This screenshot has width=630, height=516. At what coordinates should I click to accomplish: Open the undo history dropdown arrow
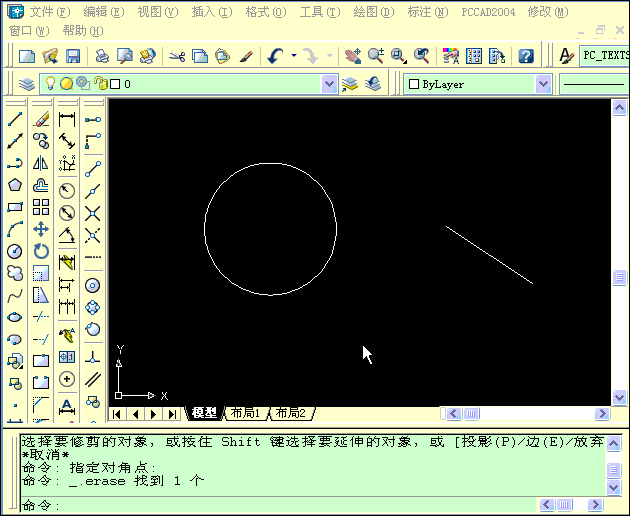click(x=294, y=55)
